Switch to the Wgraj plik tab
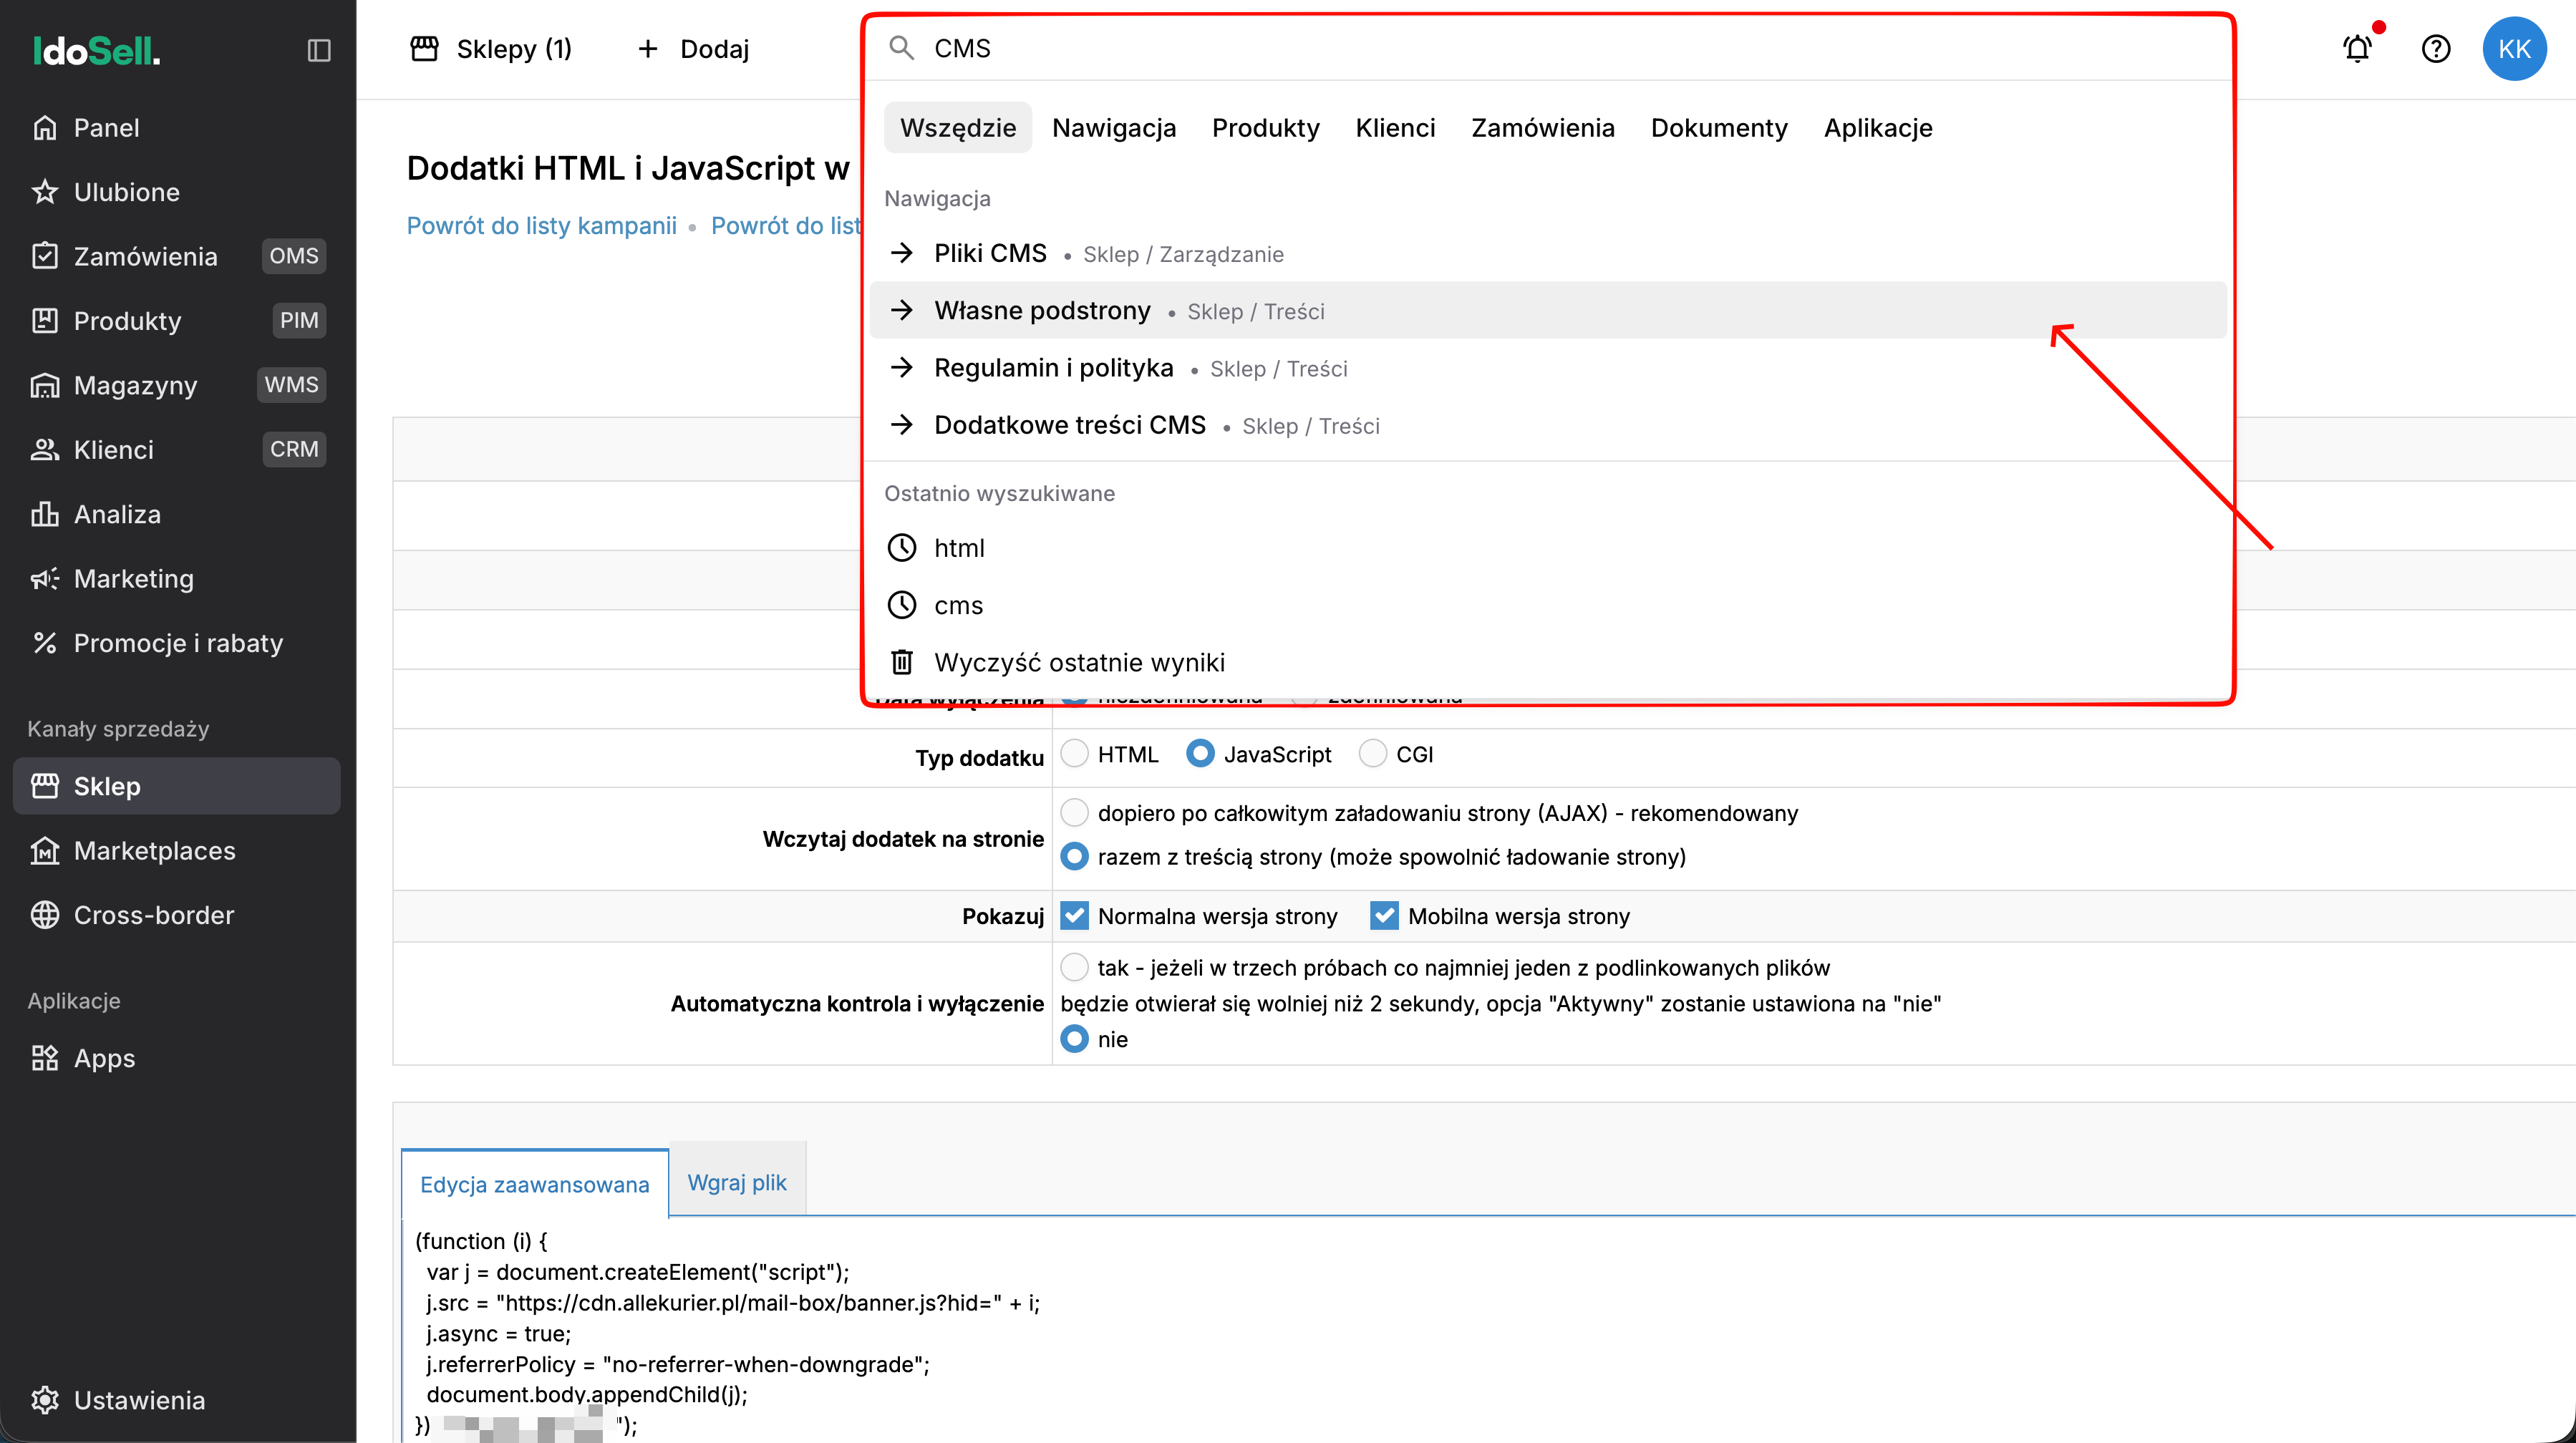Image resolution: width=2576 pixels, height=1443 pixels. [737, 1182]
